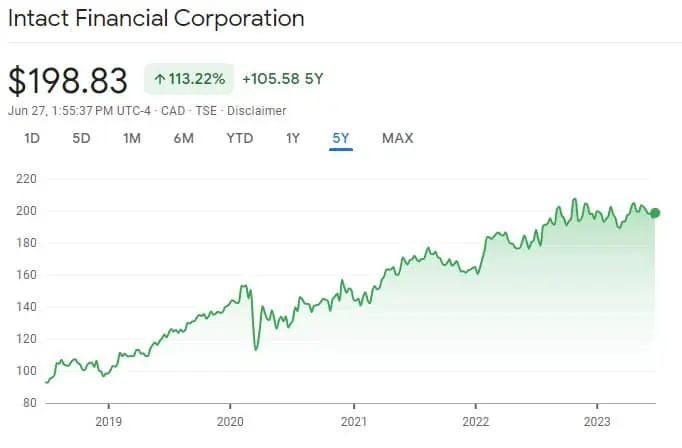The width and height of the screenshot is (682, 448).
Task: Click the green end-point dot on the chart
Action: tap(655, 212)
